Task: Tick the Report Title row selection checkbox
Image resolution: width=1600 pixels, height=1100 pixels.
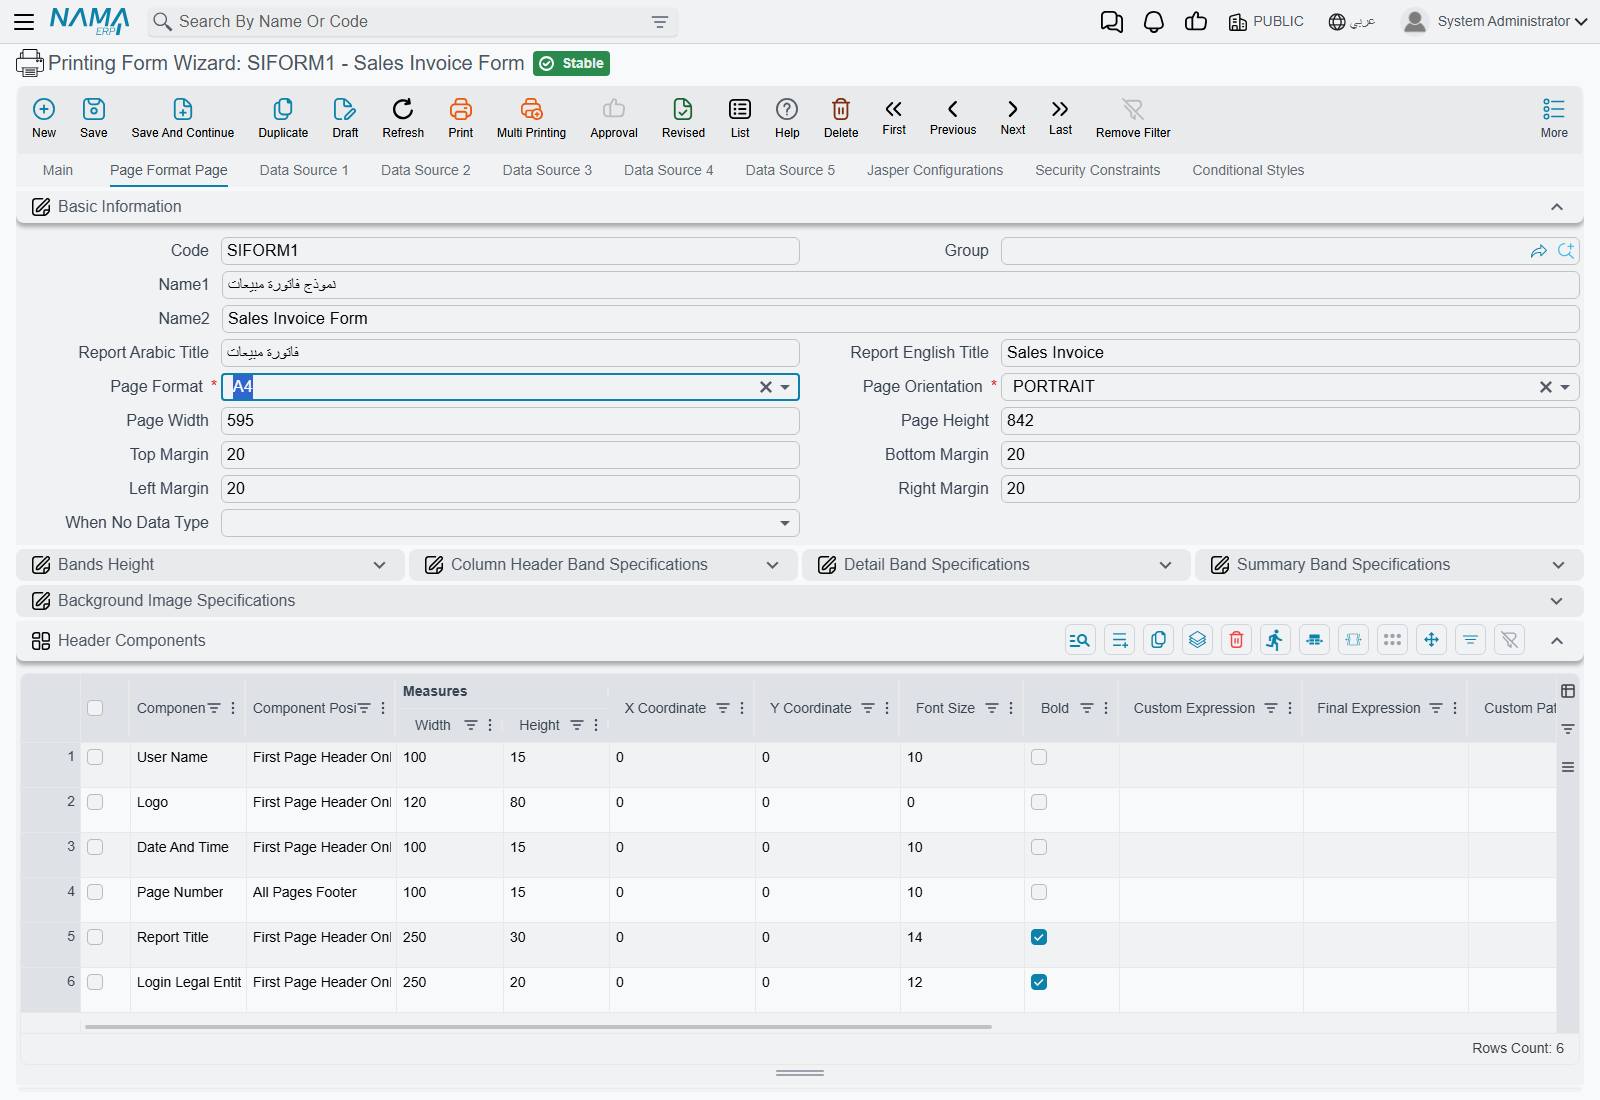Action: [x=95, y=937]
